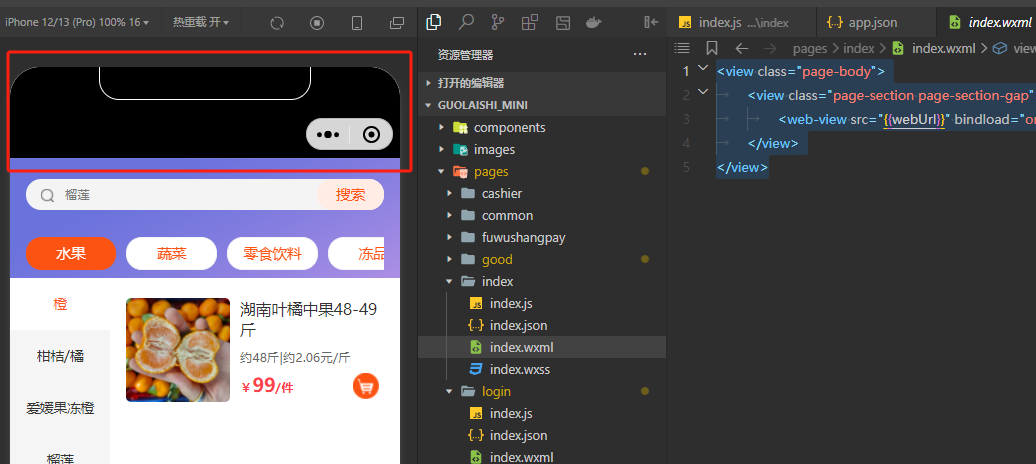1036x464 pixels.
Task: Open product title 湖南叶橘中果48-49斤
Action: pos(309,319)
